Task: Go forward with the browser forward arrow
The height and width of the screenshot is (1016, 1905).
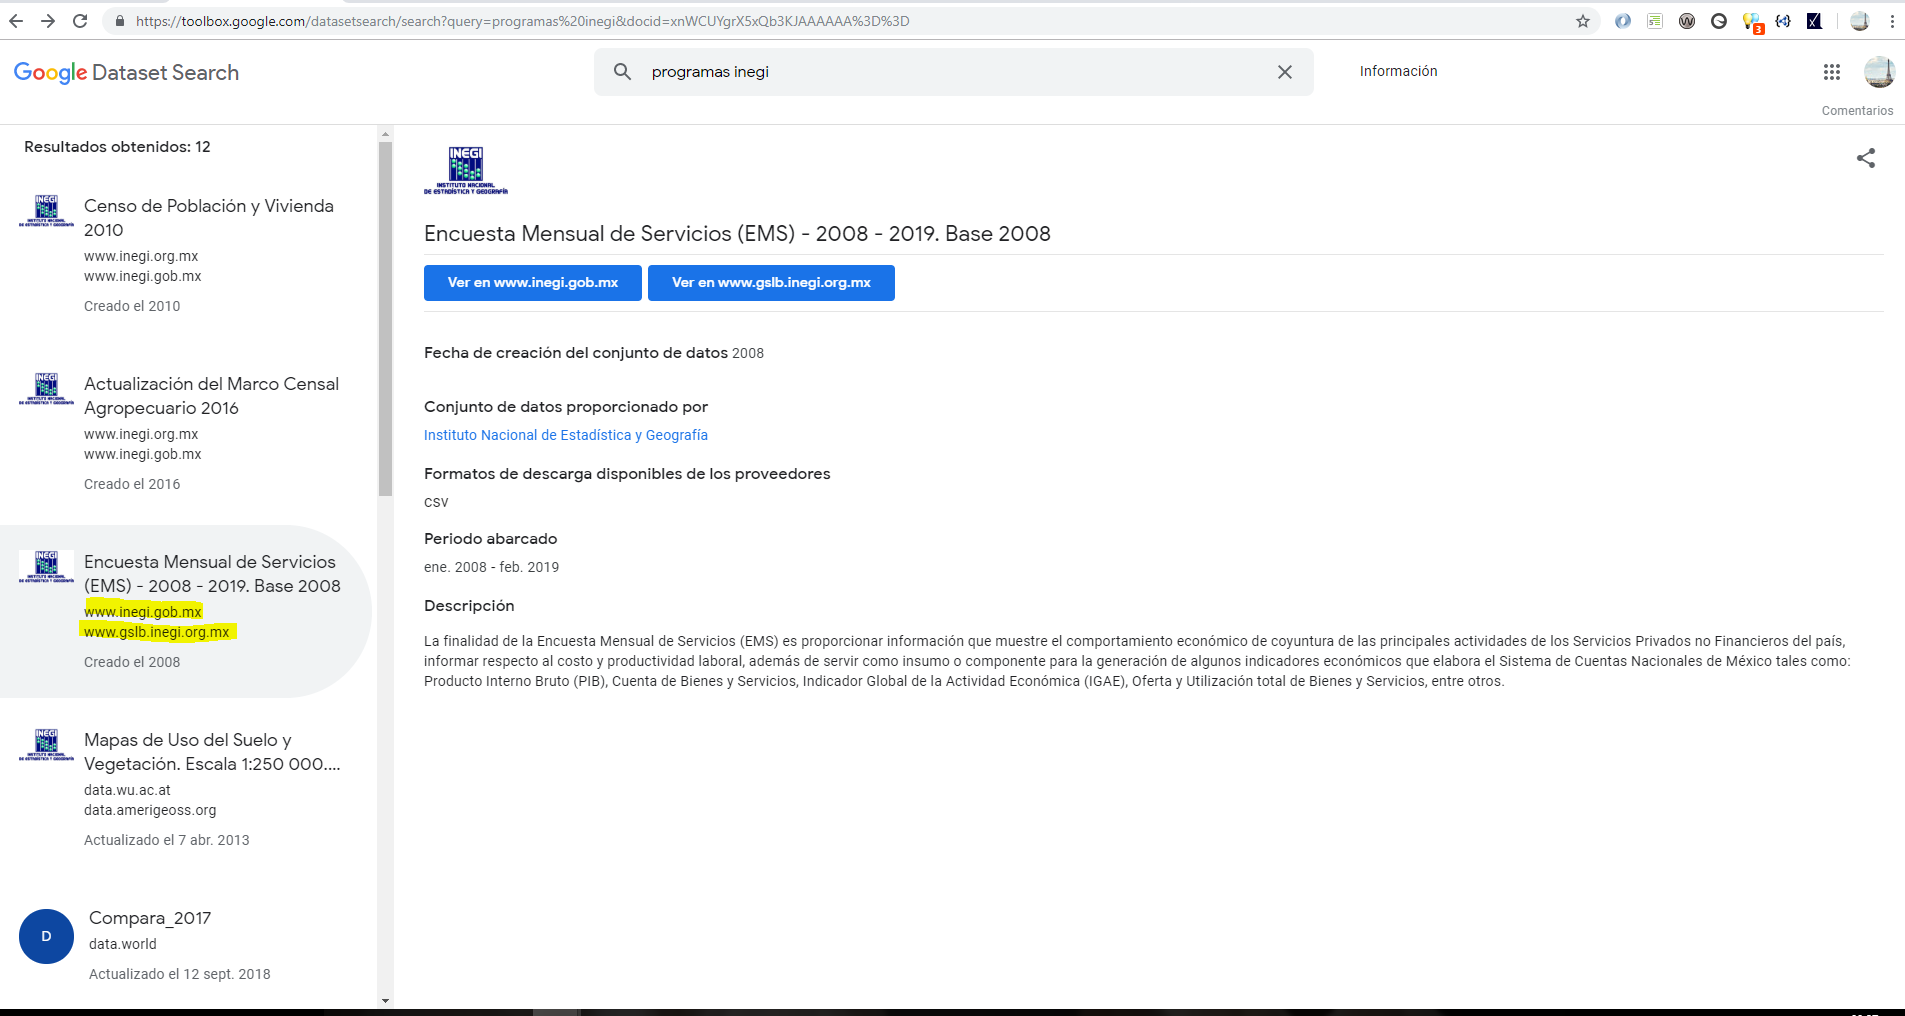Action: click(x=48, y=21)
